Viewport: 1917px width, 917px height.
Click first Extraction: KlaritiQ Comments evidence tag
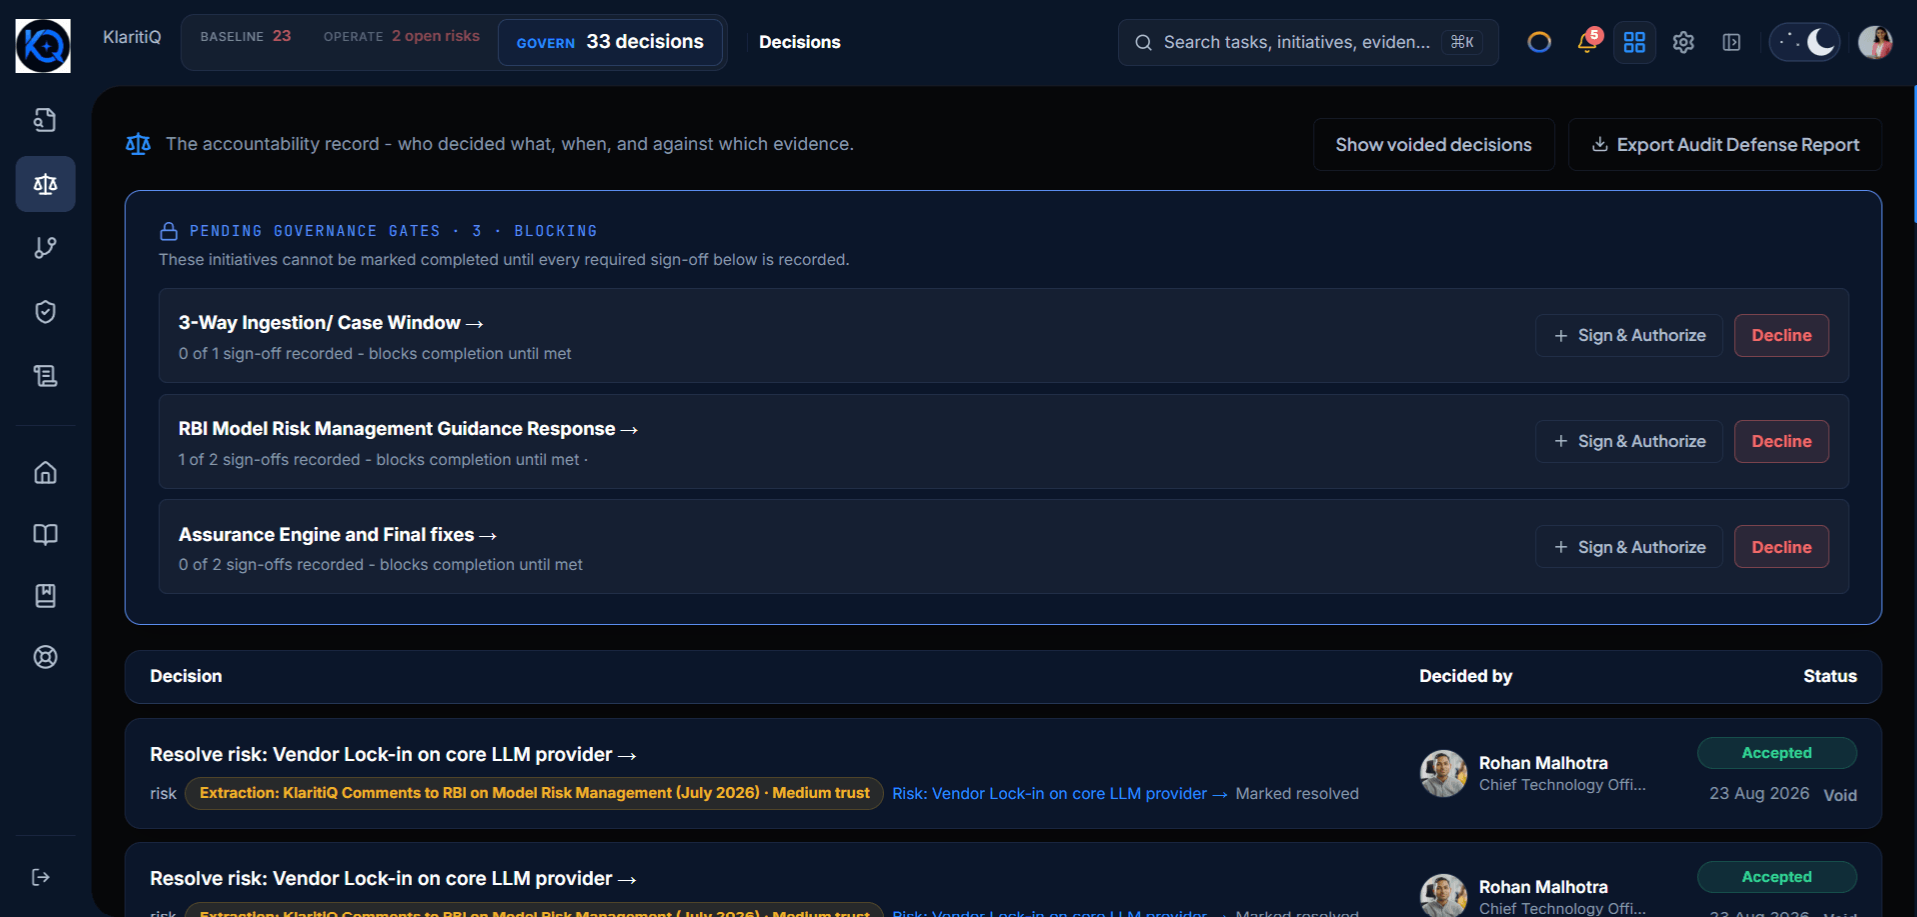(534, 793)
